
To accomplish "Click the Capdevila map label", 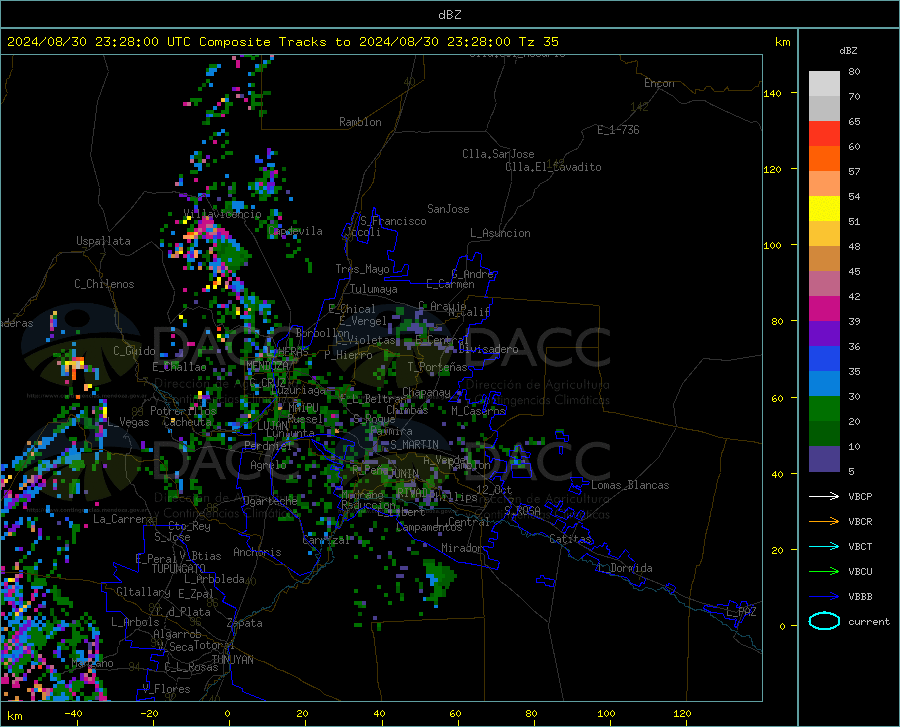I will click(295, 231).
